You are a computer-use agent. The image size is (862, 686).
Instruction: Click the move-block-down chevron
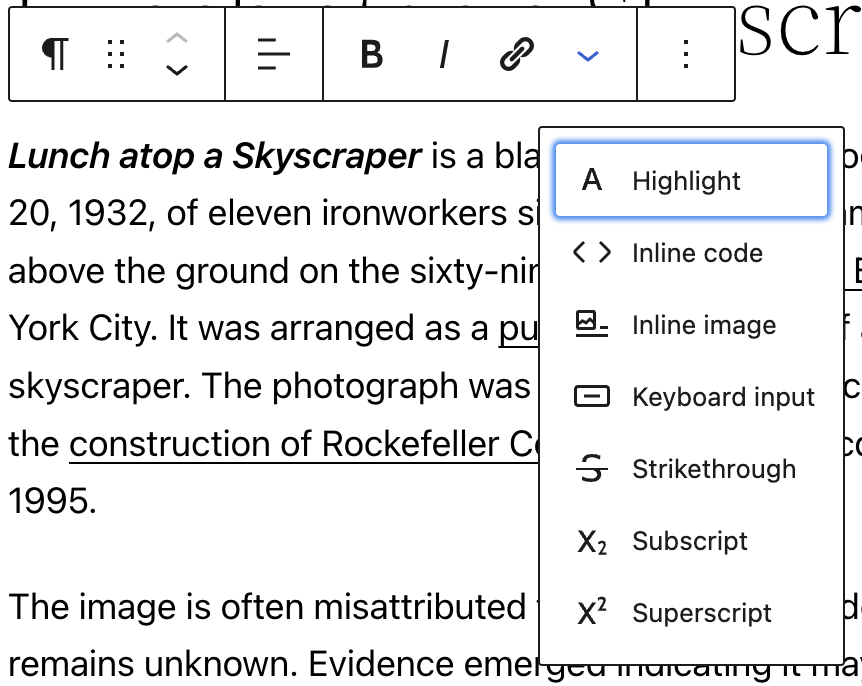coord(177,69)
